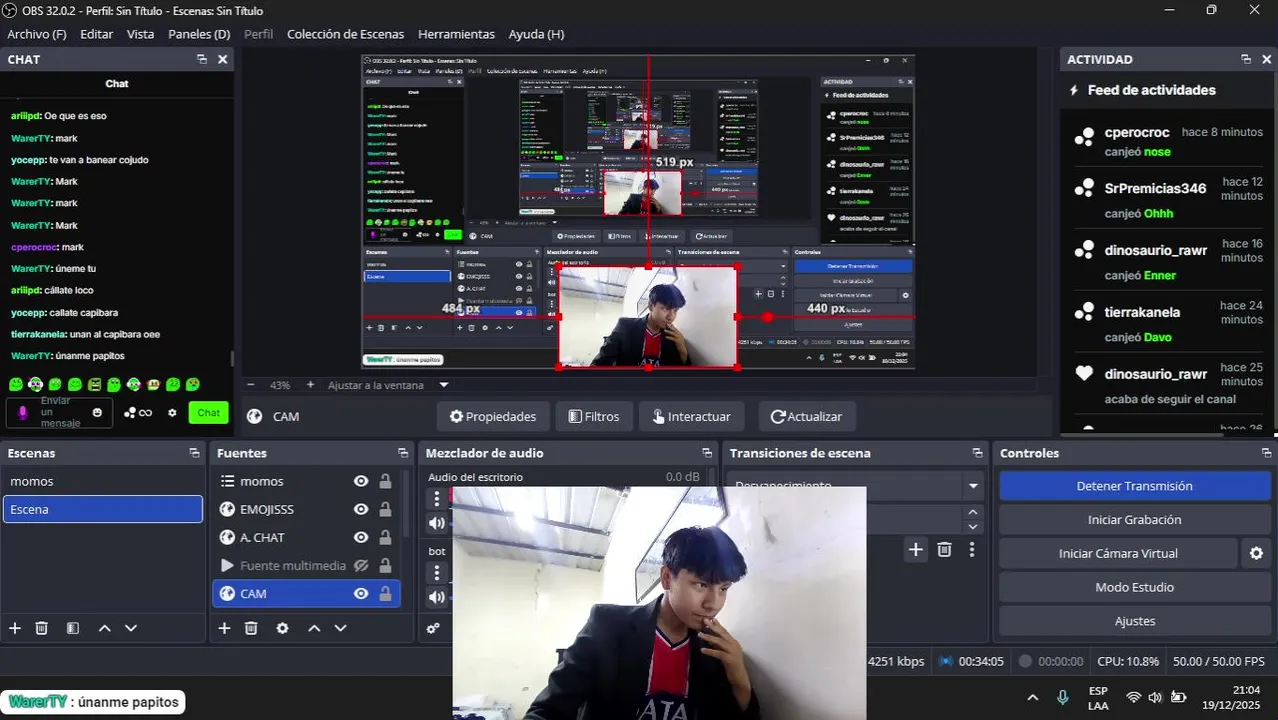The height and width of the screenshot is (720, 1278).
Task: Move scene down in Escenas panel
Action: (x=130, y=628)
